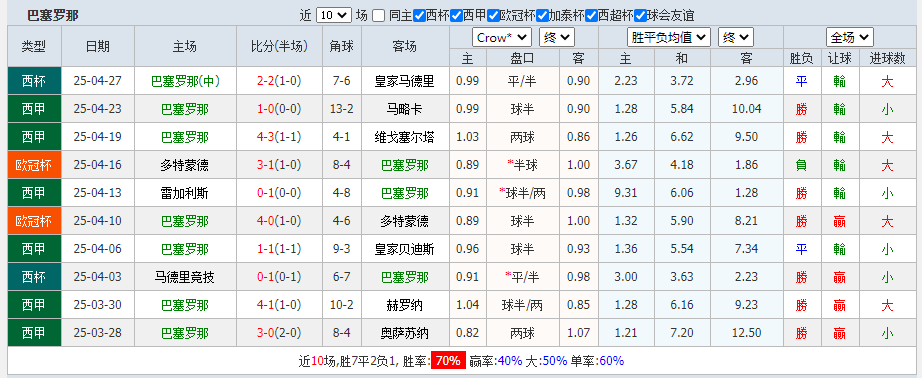Click the 雷加利斯 team link

click(x=185, y=193)
